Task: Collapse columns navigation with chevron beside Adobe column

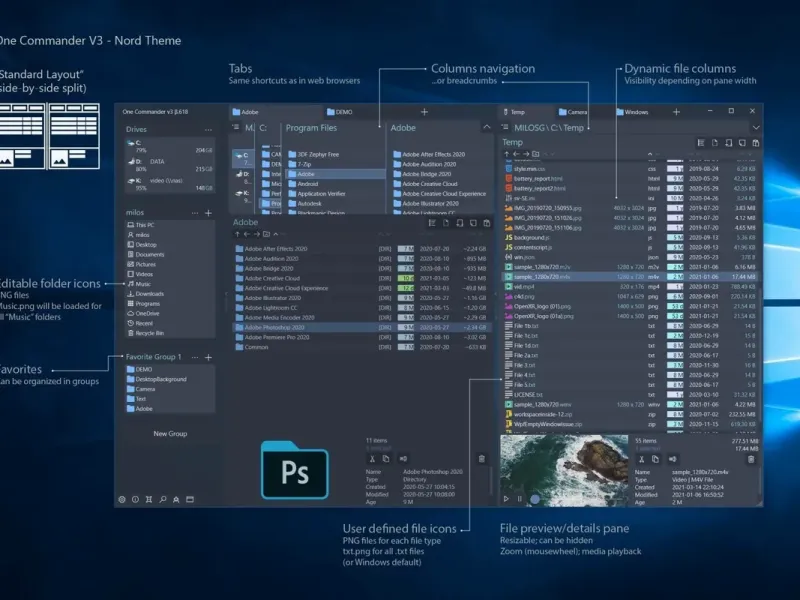Action: (487, 127)
